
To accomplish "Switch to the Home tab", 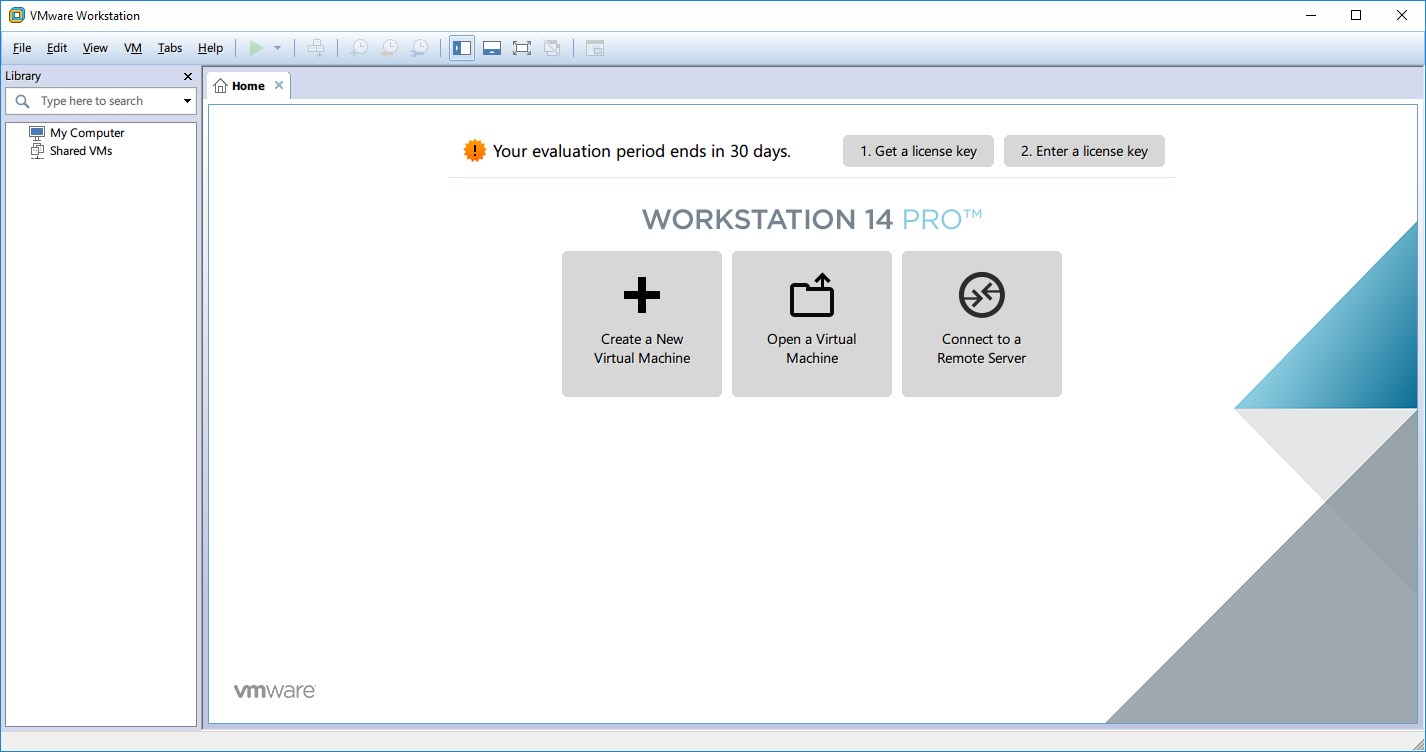I will pyautogui.click(x=246, y=85).
